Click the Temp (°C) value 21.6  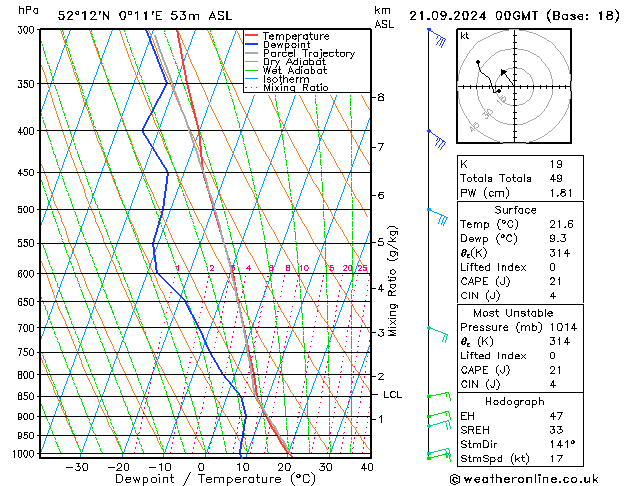pyautogui.click(x=561, y=224)
